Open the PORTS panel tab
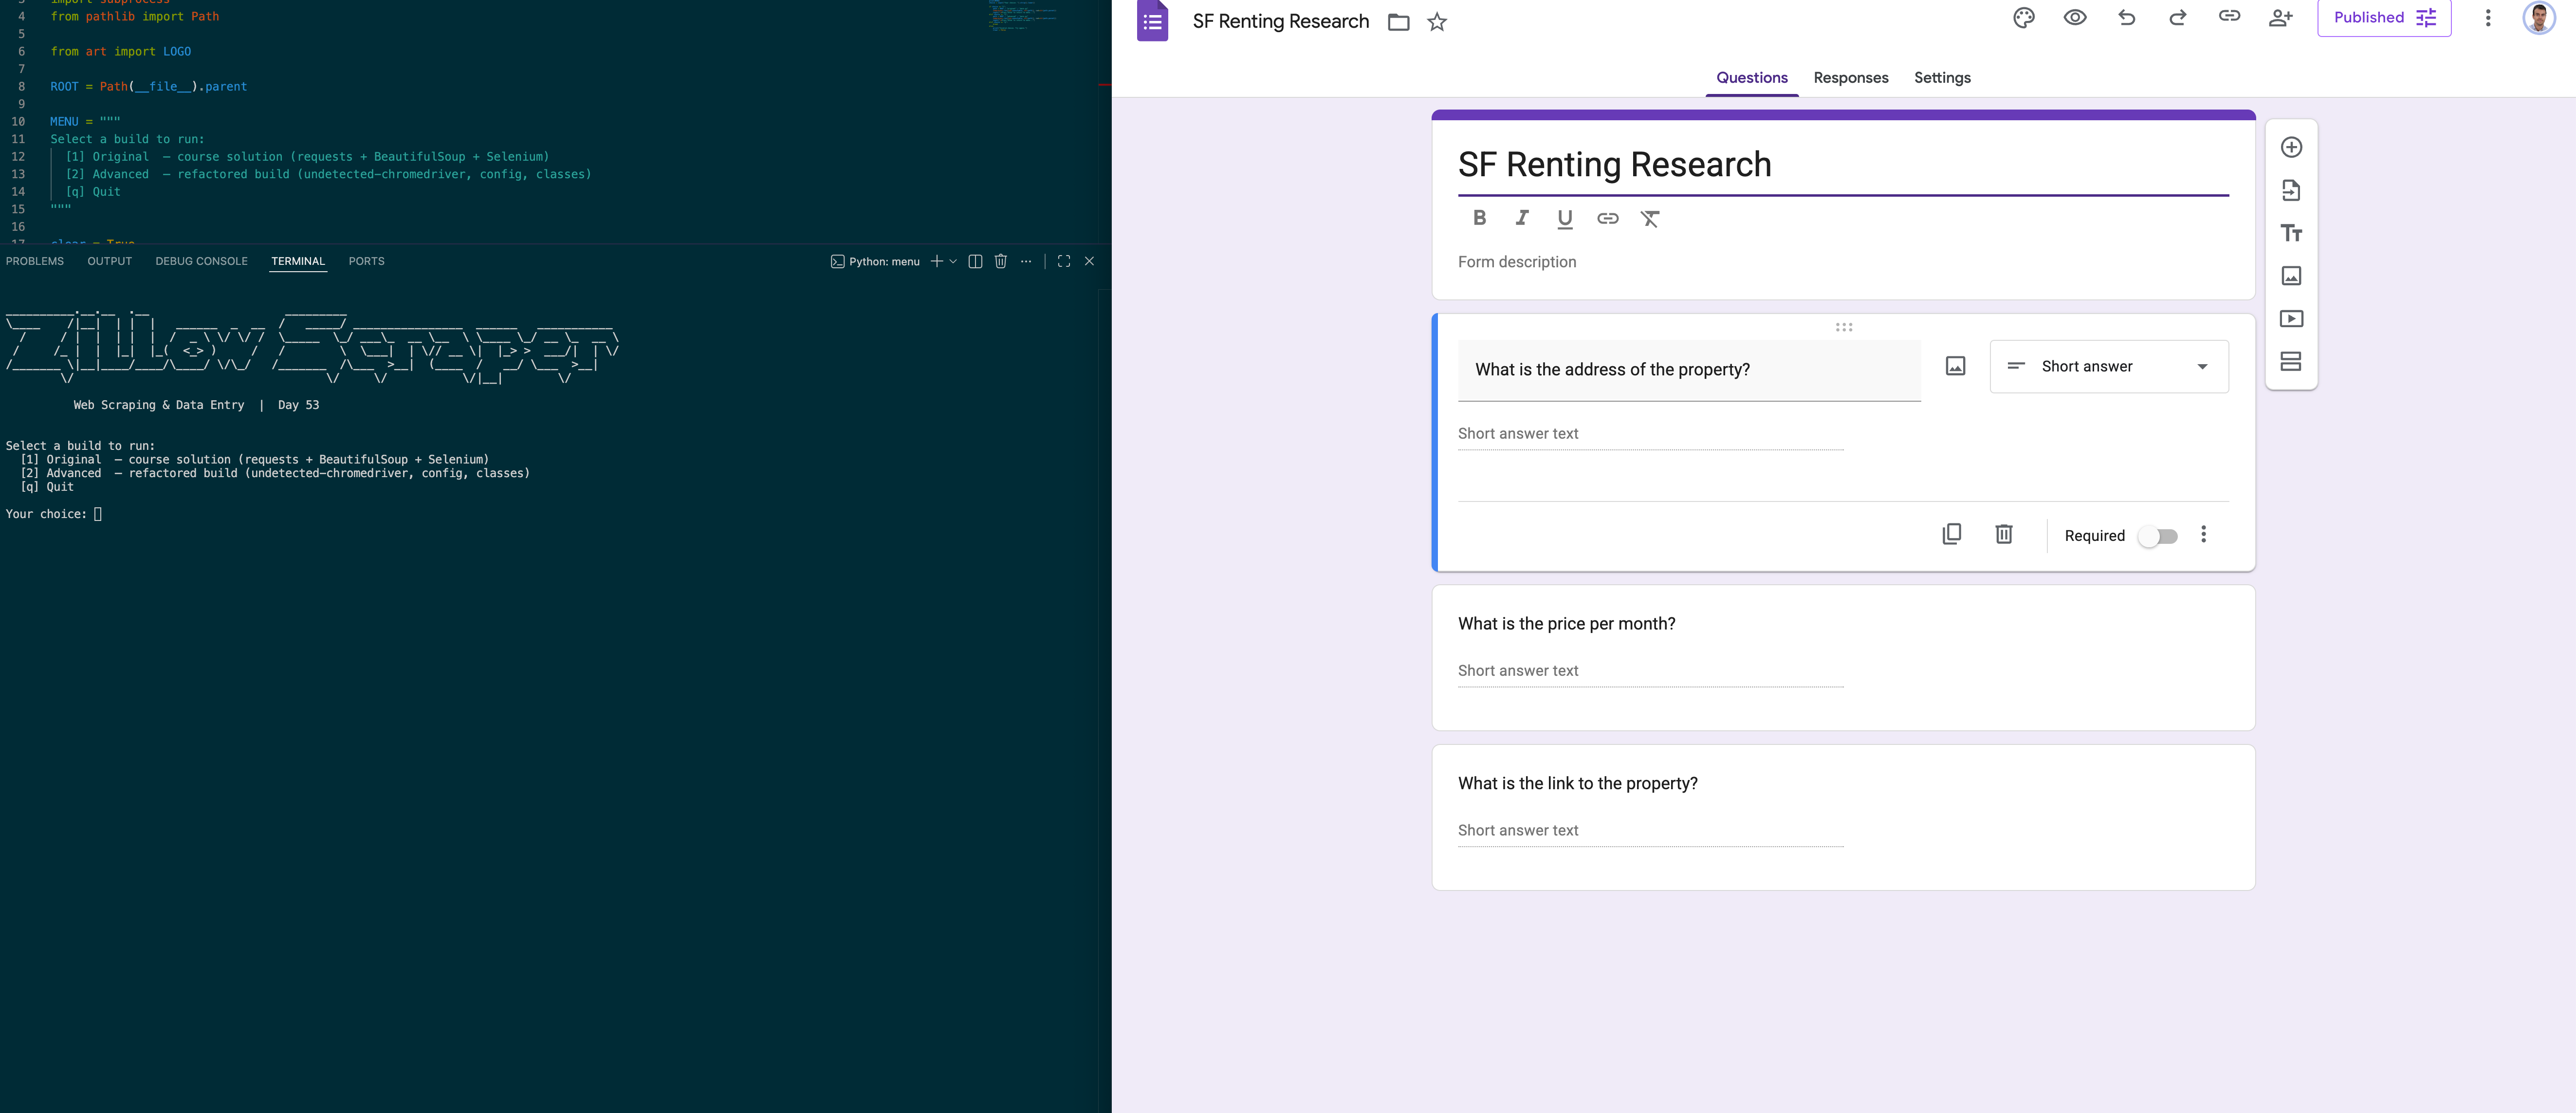 point(366,261)
